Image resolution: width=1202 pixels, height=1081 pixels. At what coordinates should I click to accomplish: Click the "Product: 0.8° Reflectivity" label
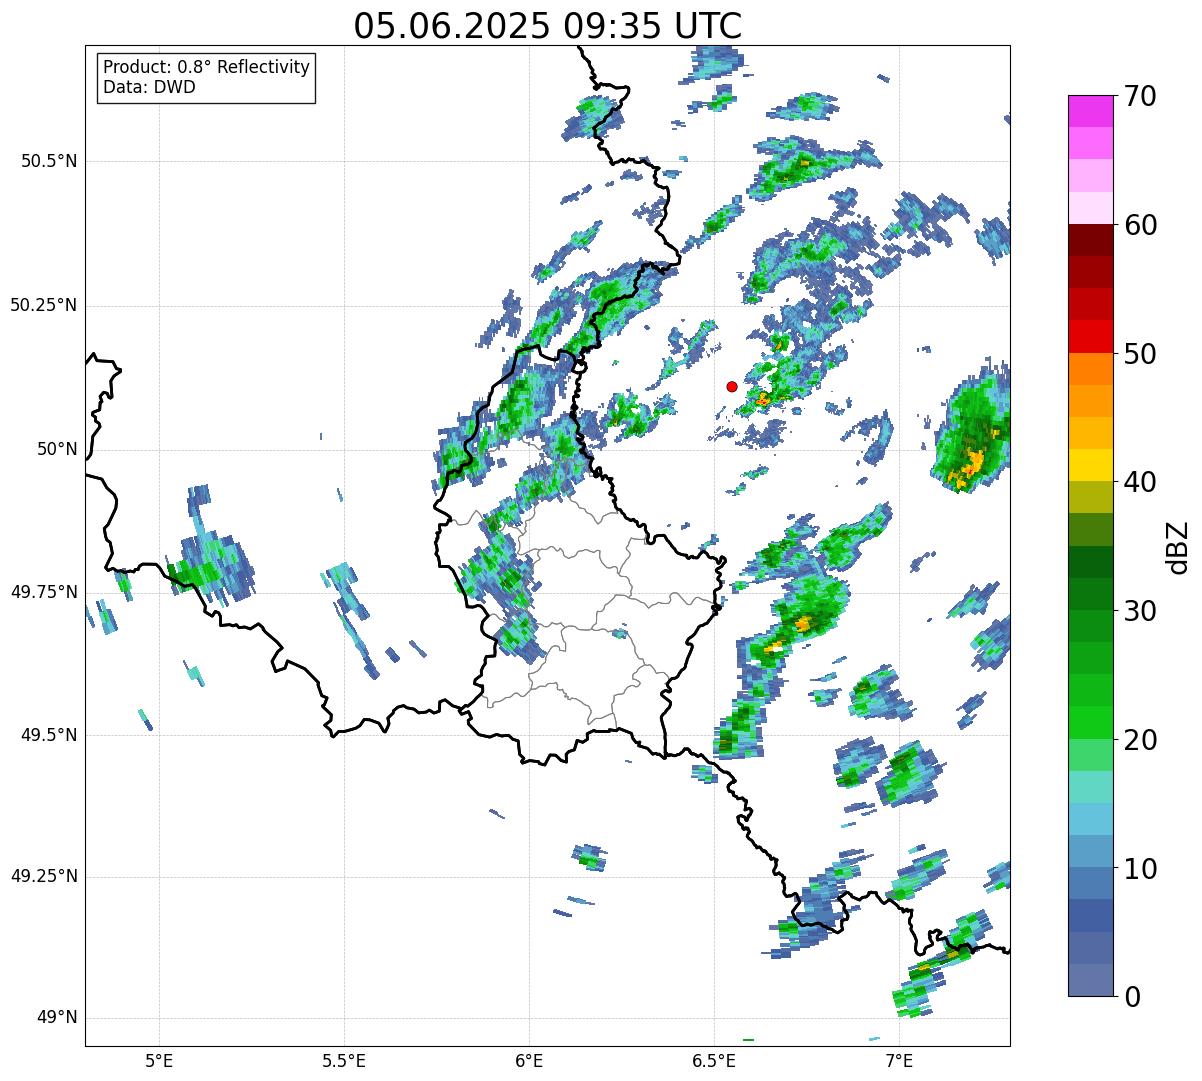[x=206, y=67]
